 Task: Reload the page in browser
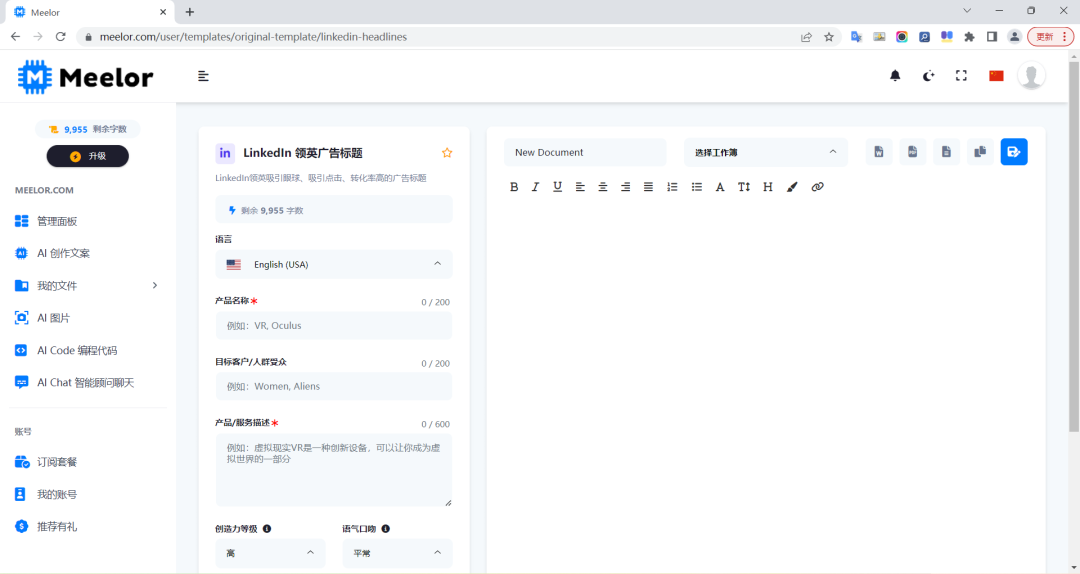tap(61, 37)
